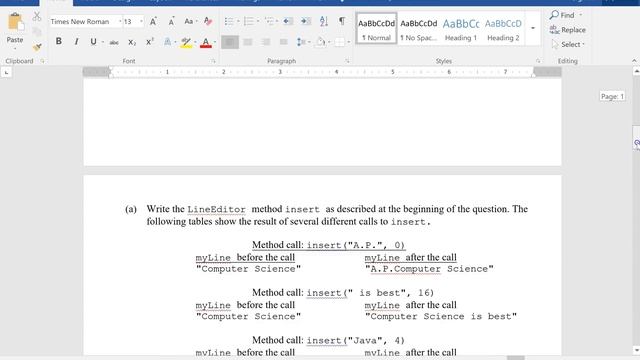Screen dimensions: 640x360
Task: Show or hide paragraph marks
Action: [342, 20]
